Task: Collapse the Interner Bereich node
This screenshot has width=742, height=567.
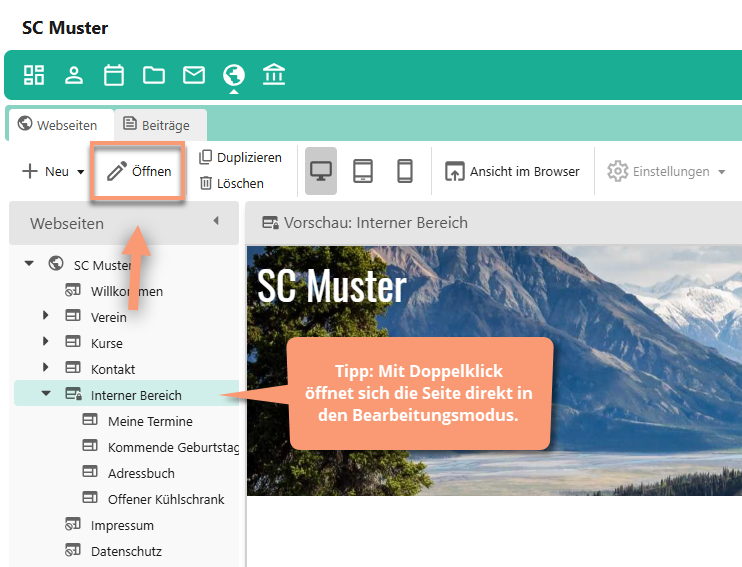Action: [x=46, y=393]
